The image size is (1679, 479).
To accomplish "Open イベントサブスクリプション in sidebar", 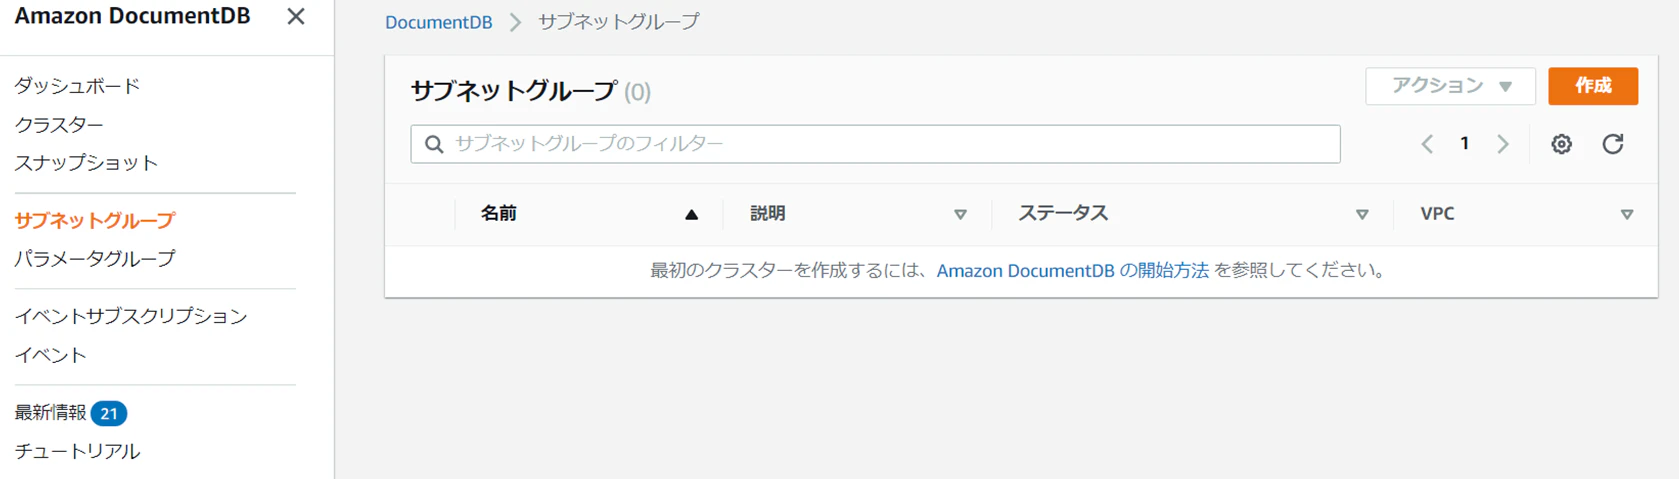I will click(131, 316).
